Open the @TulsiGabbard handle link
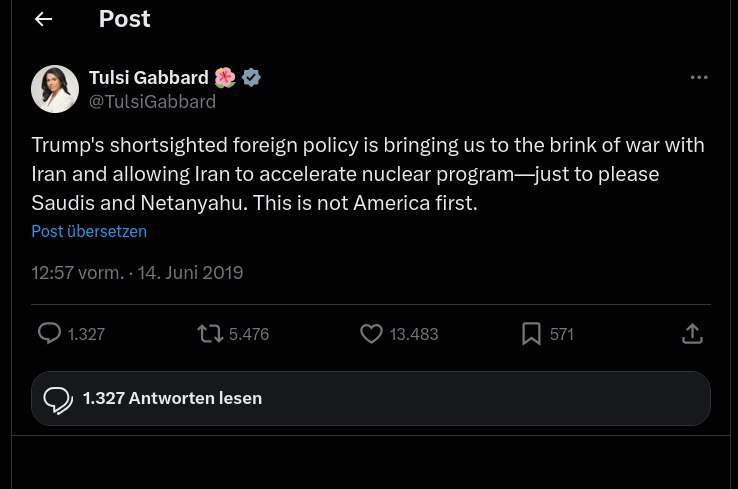738x489 pixels. (152, 101)
